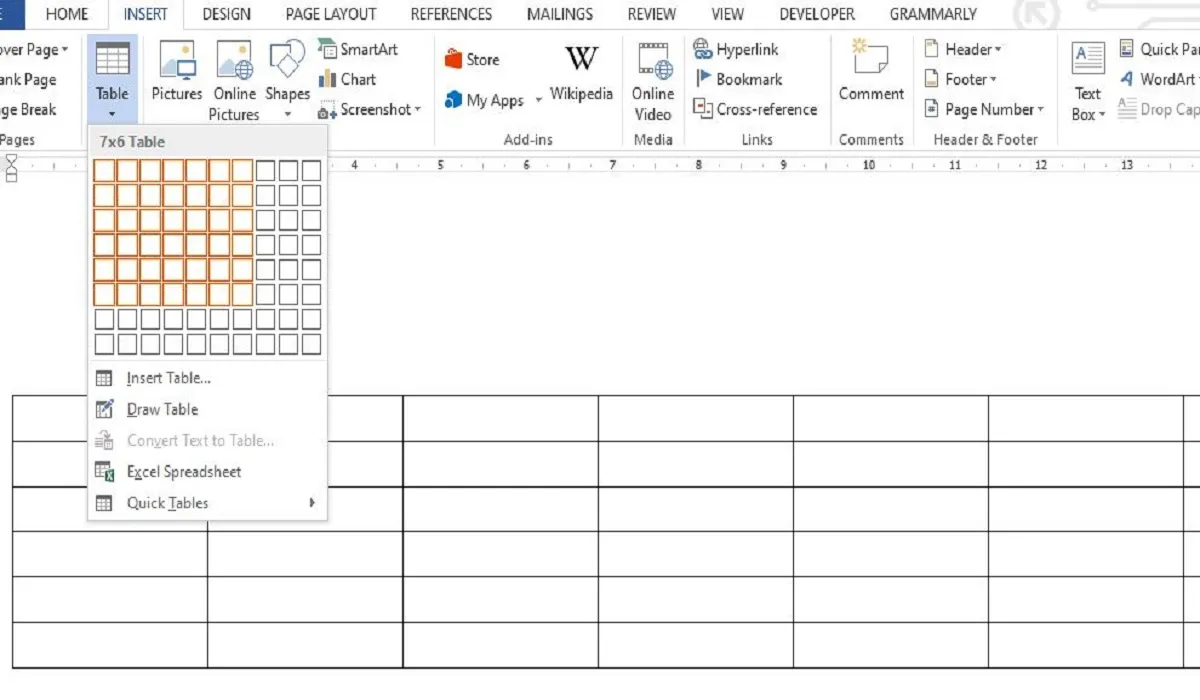Screen dimensions: 1200x700
Task: Insert an Online Video
Action: [653, 80]
